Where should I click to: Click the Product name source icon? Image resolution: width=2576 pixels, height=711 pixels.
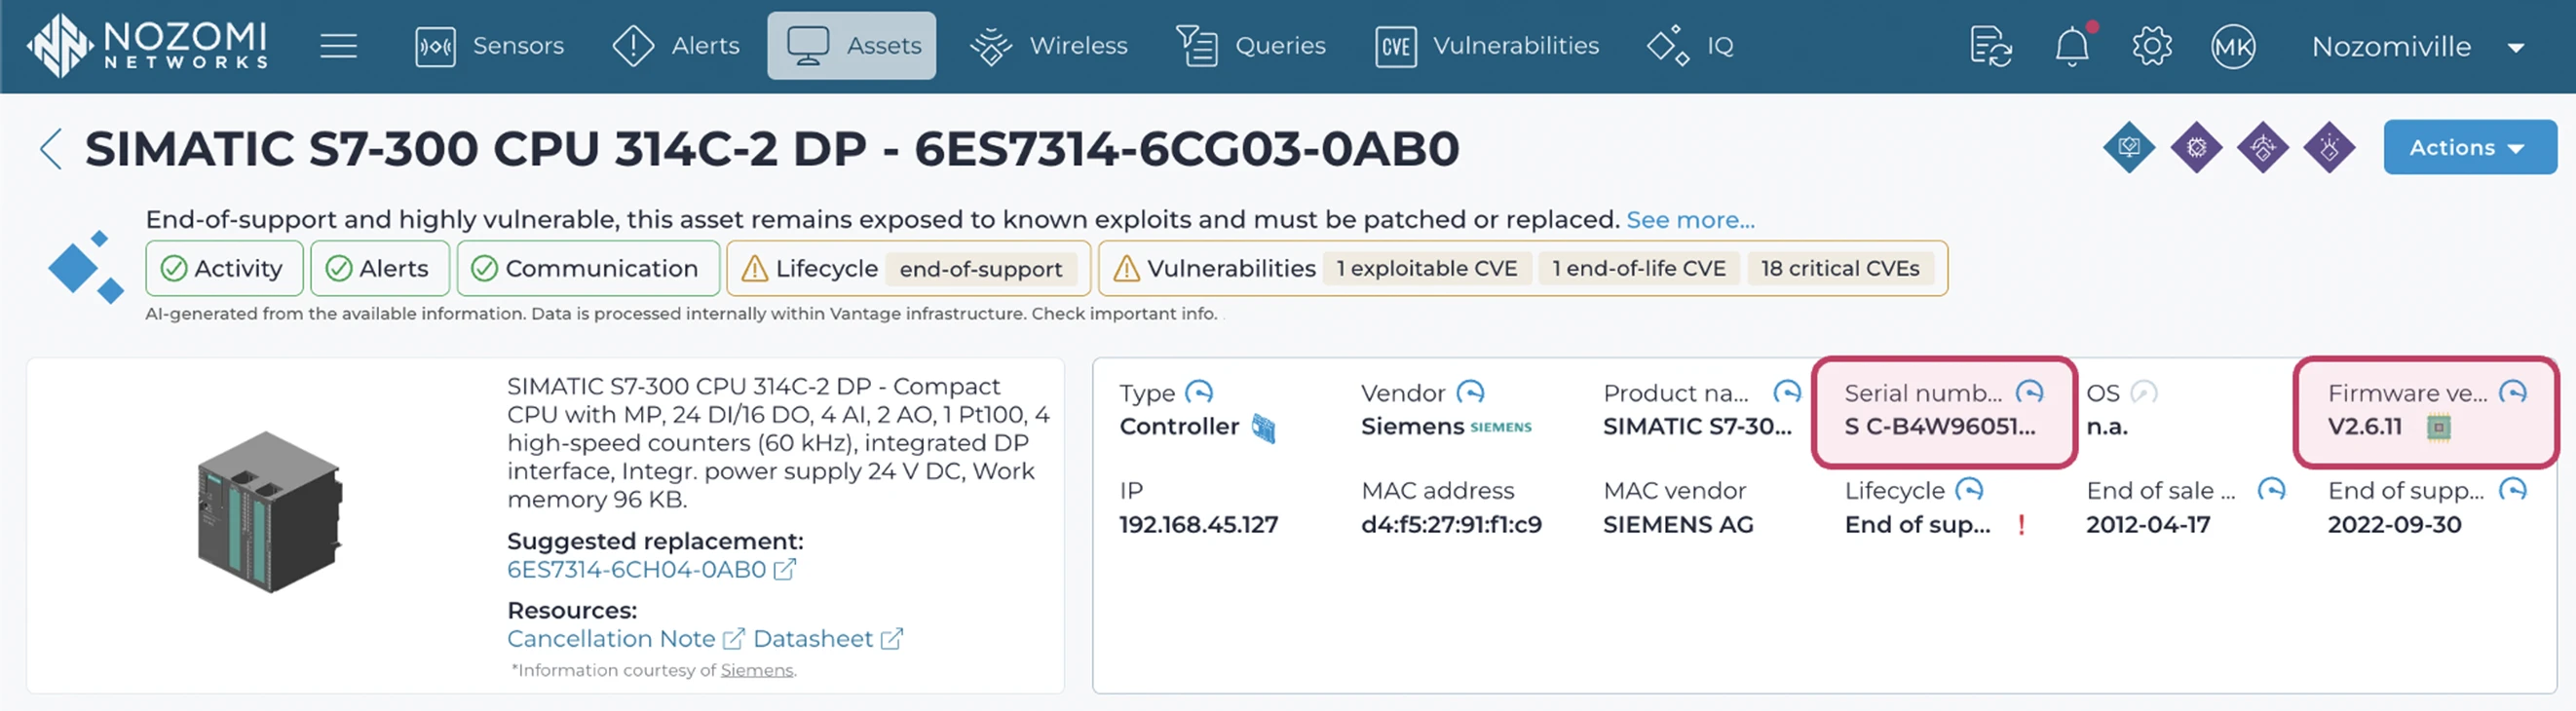(x=1786, y=392)
